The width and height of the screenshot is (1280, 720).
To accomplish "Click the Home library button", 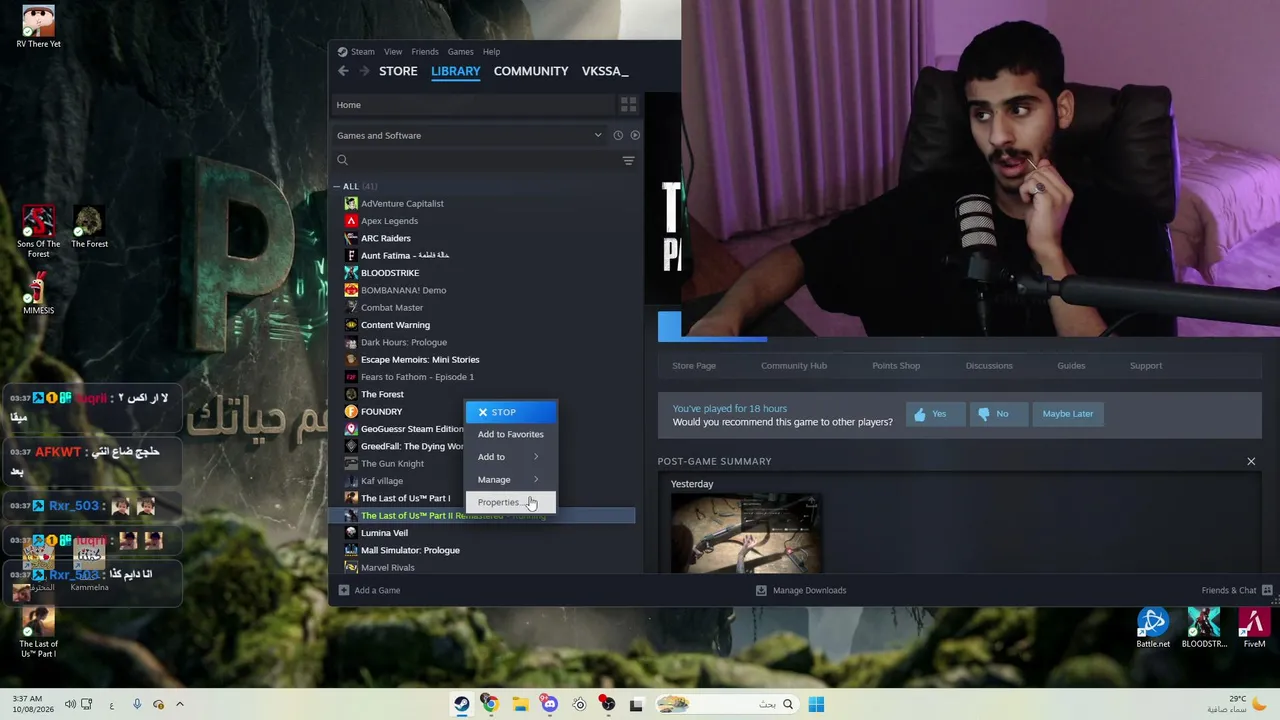I will pos(473,105).
